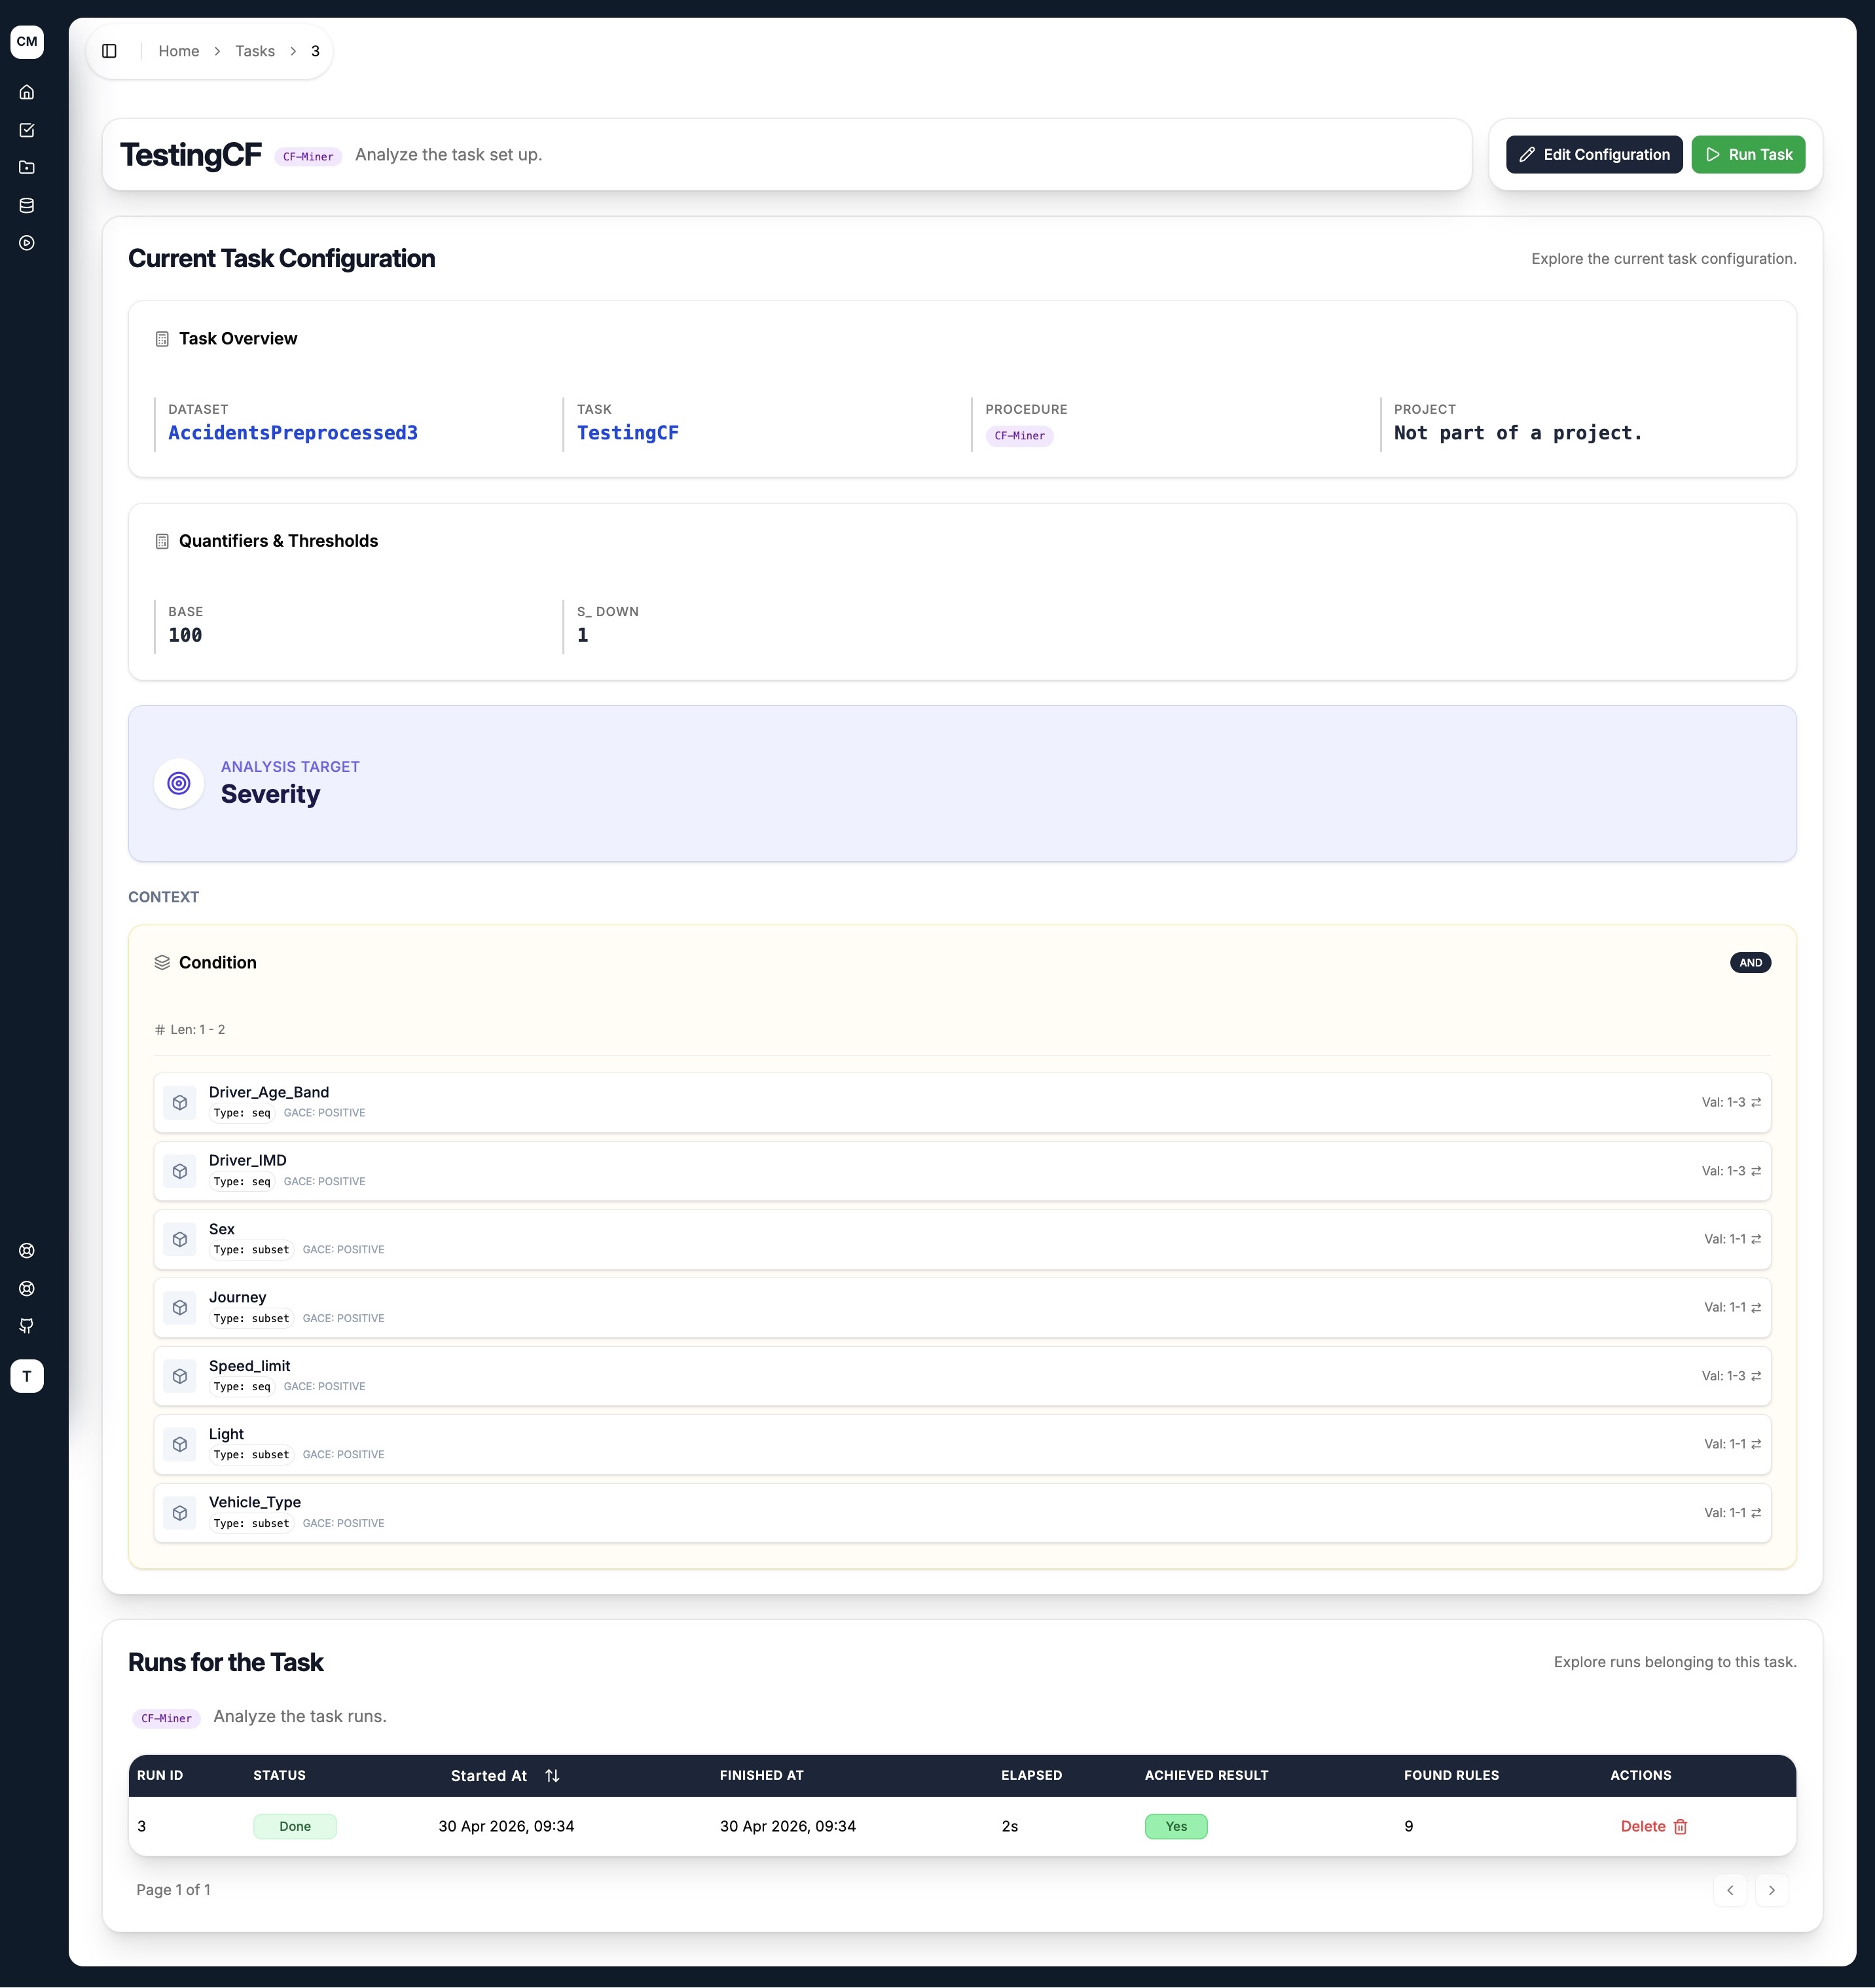Click the elapsed time 2s cell

click(x=1009, y=1826)
